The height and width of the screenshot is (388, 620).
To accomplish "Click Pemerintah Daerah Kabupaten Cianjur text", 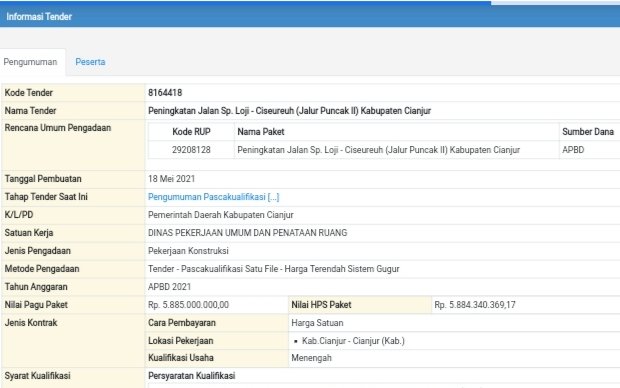I will [221, 215].
